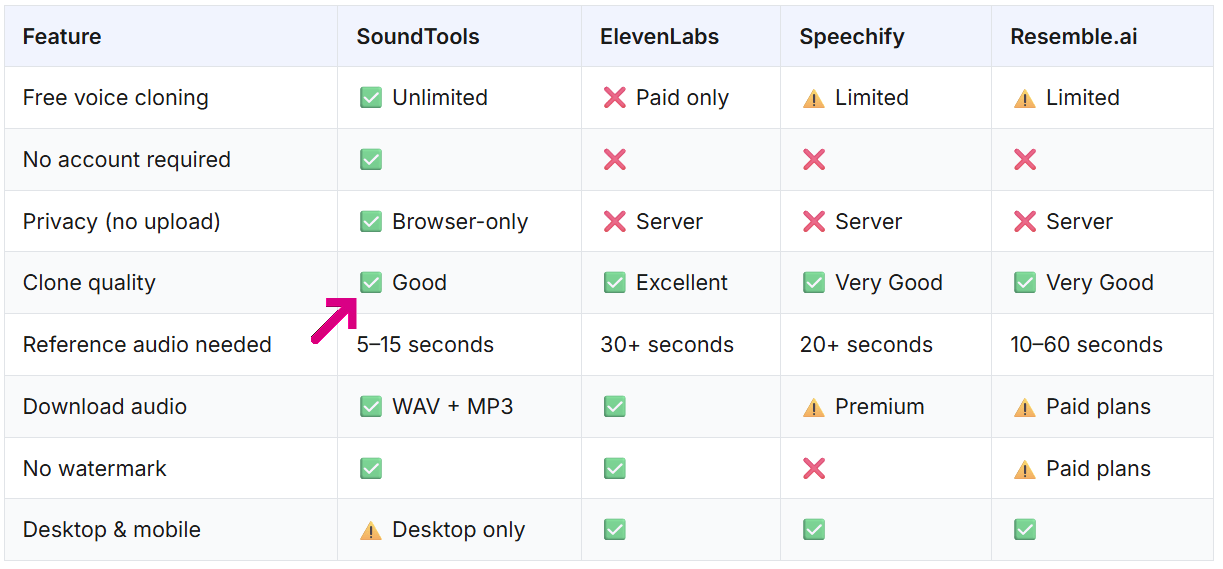Screen dimensions: 1223x569
Task: Click the green checkmark beside Excellent
Action: click(614, 283)
